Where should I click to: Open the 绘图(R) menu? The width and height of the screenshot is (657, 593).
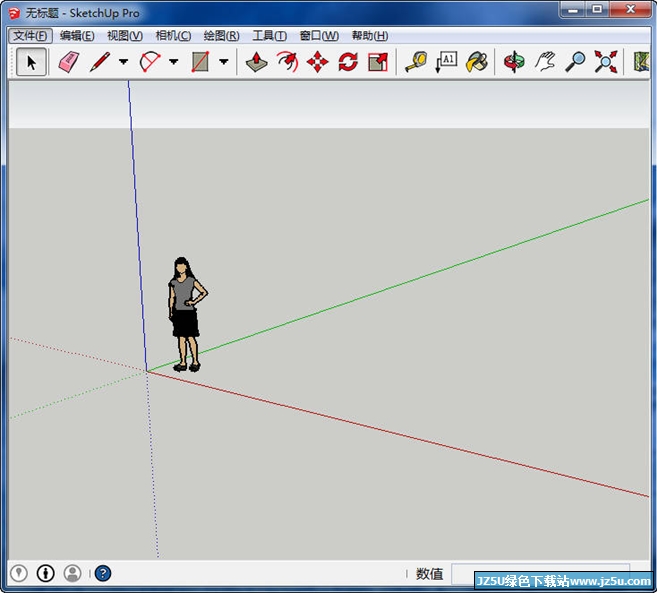221,36
